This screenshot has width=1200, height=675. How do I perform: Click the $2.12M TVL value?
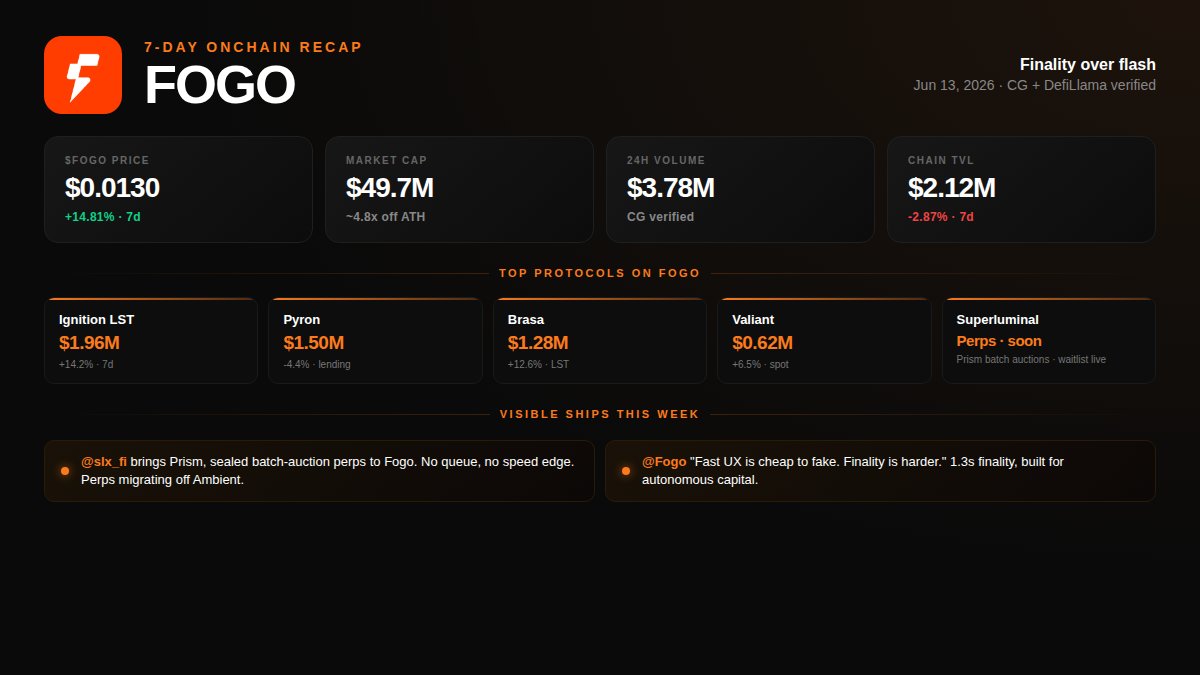[952, 188]
